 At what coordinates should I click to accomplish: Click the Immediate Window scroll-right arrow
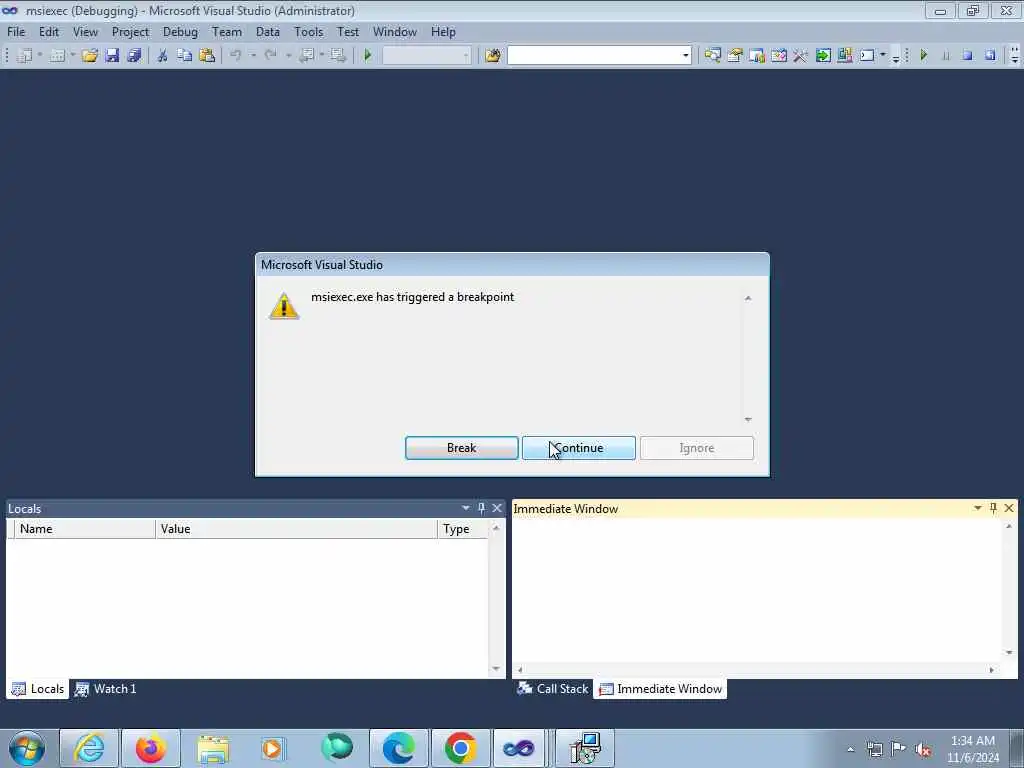pyautogui.click(x=992, y=669)
